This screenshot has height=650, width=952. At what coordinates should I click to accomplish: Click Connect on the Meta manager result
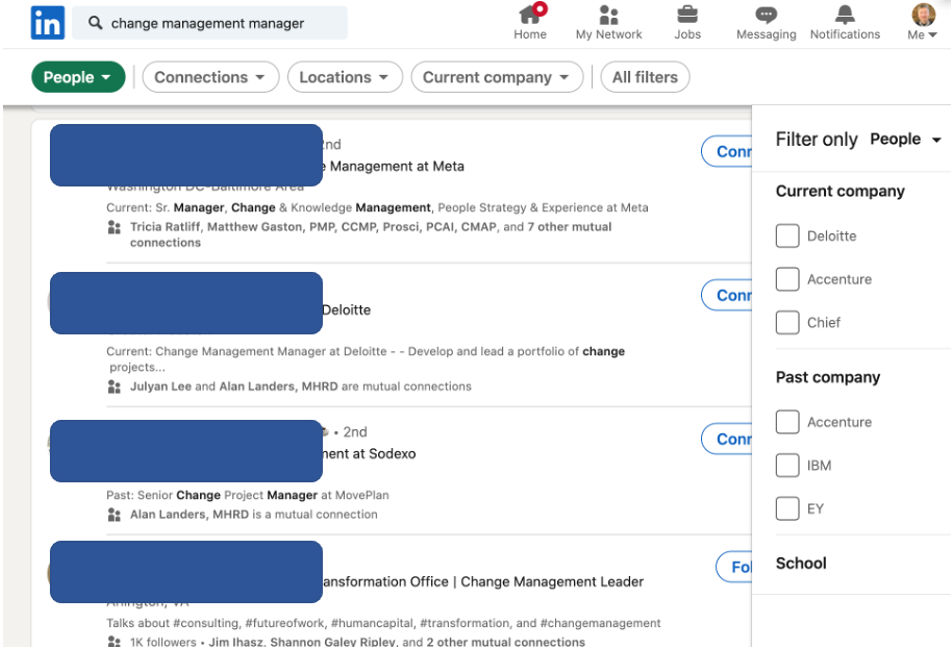(x=730, y=152)
